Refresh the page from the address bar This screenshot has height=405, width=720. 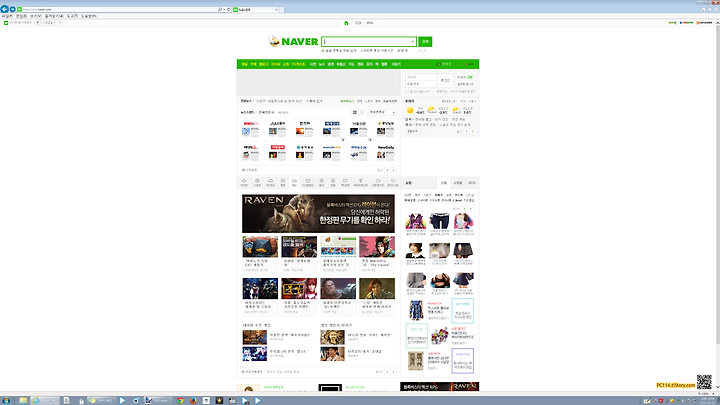(229, 9)
